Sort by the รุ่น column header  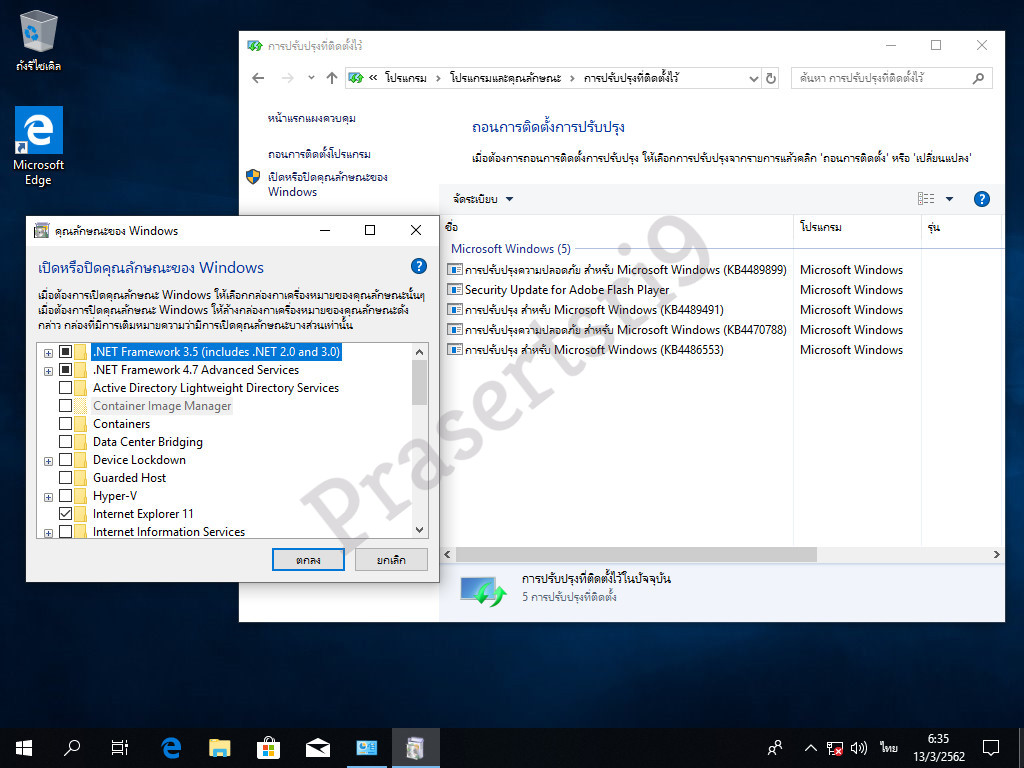961,227
